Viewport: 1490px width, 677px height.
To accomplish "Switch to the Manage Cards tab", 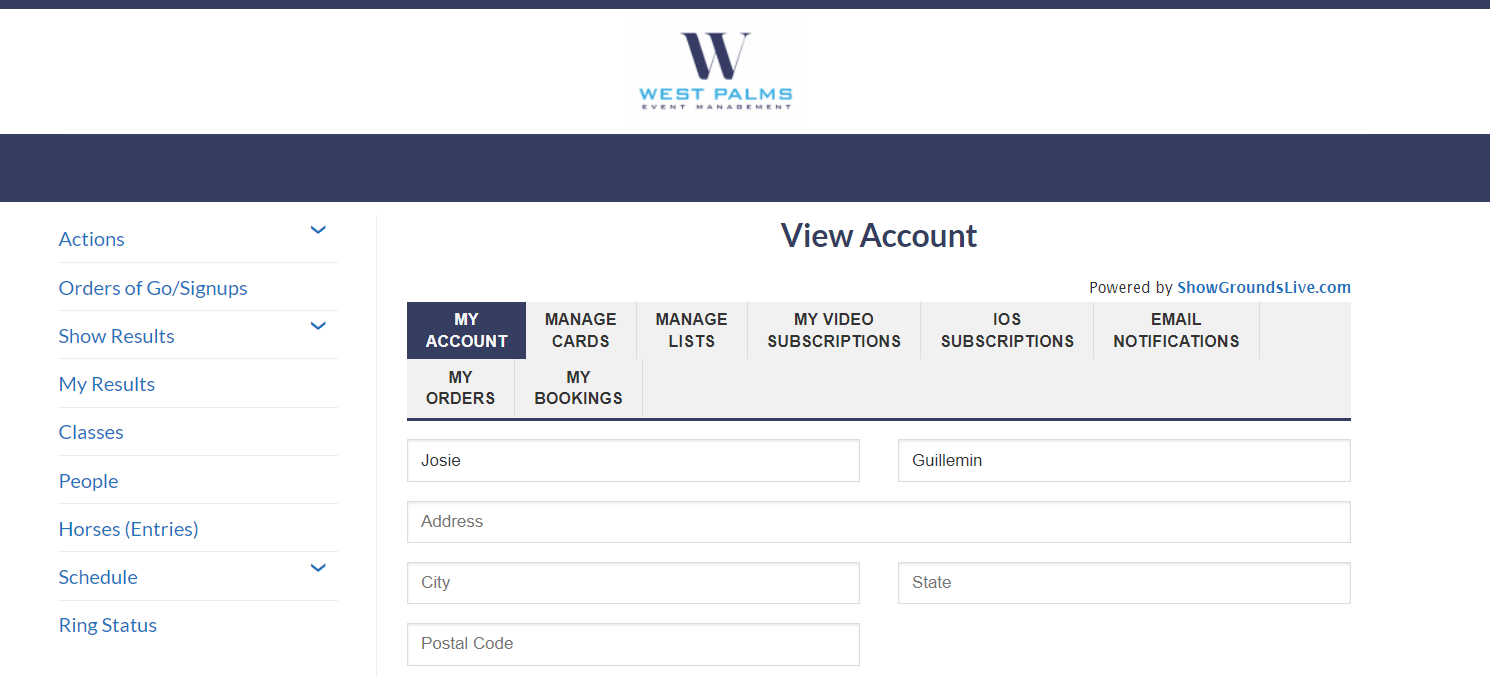I will pyautogui.click(x=581, y=330).
